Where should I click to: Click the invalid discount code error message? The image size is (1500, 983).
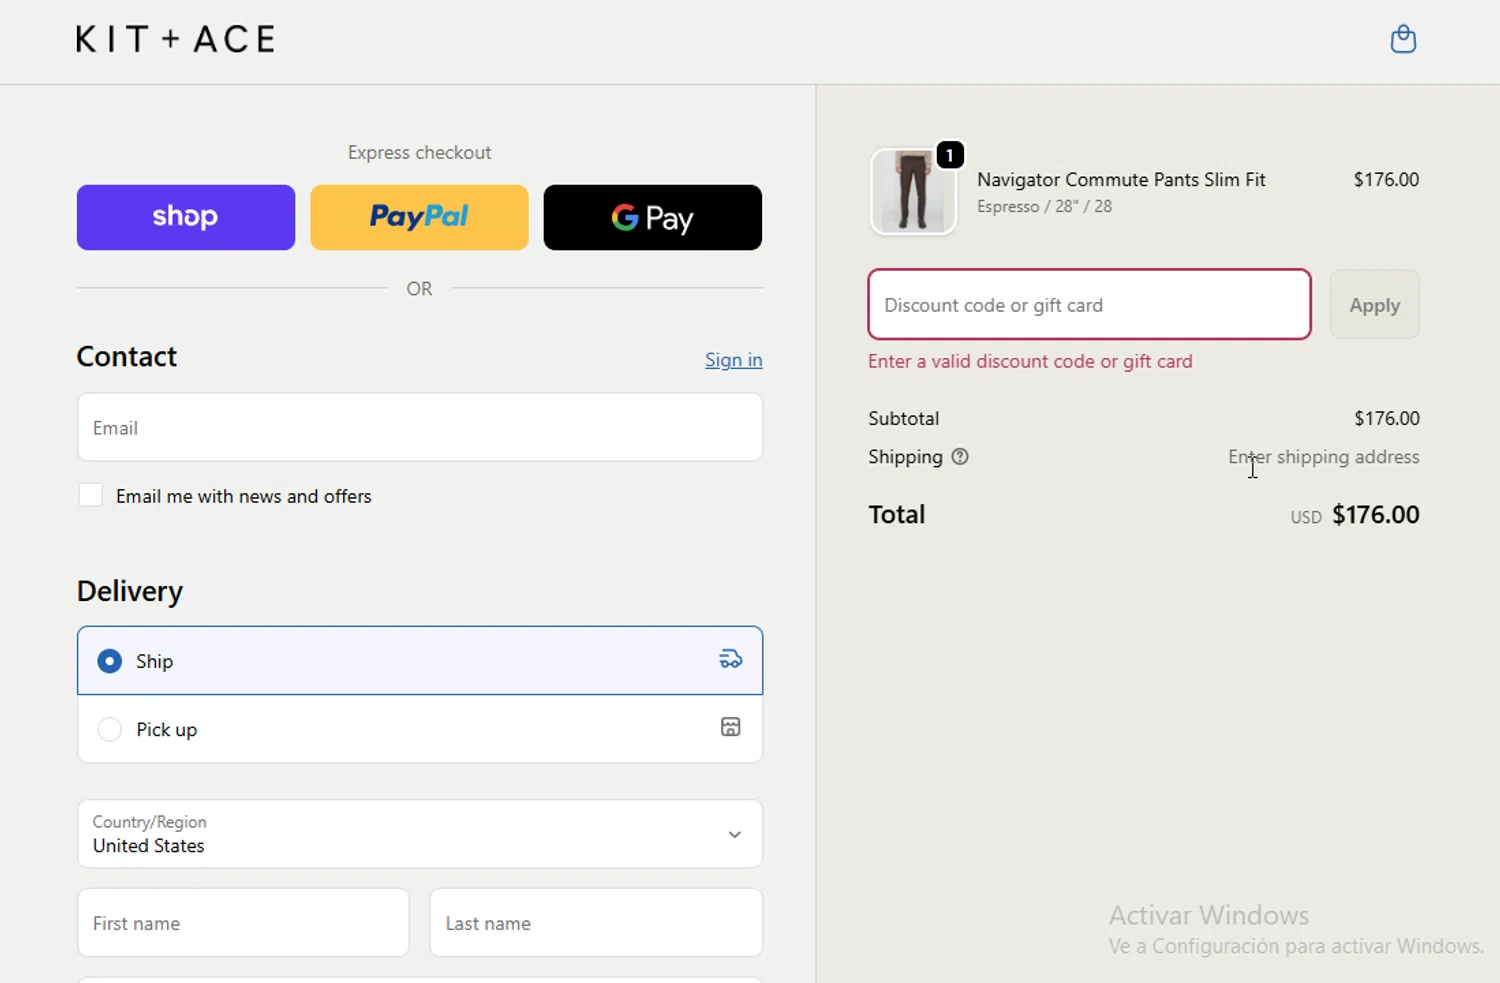[x=1030, y=361]
